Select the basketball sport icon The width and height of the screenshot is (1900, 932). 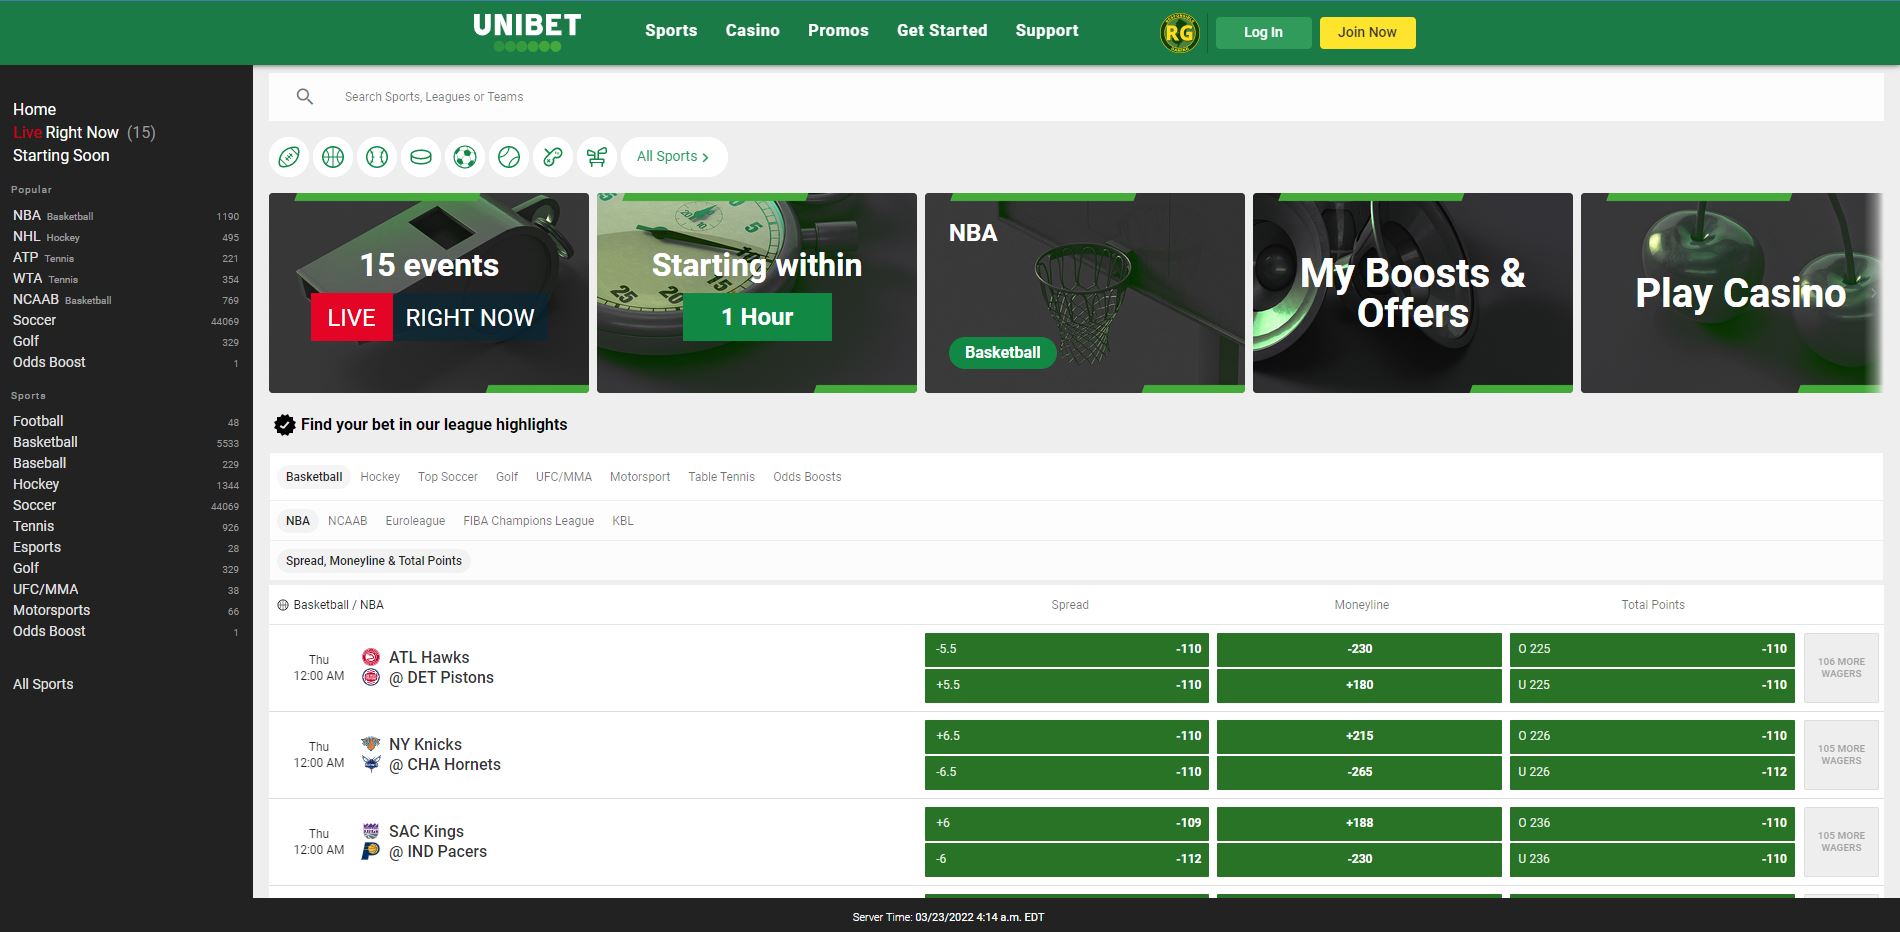[x=333, y=157]
